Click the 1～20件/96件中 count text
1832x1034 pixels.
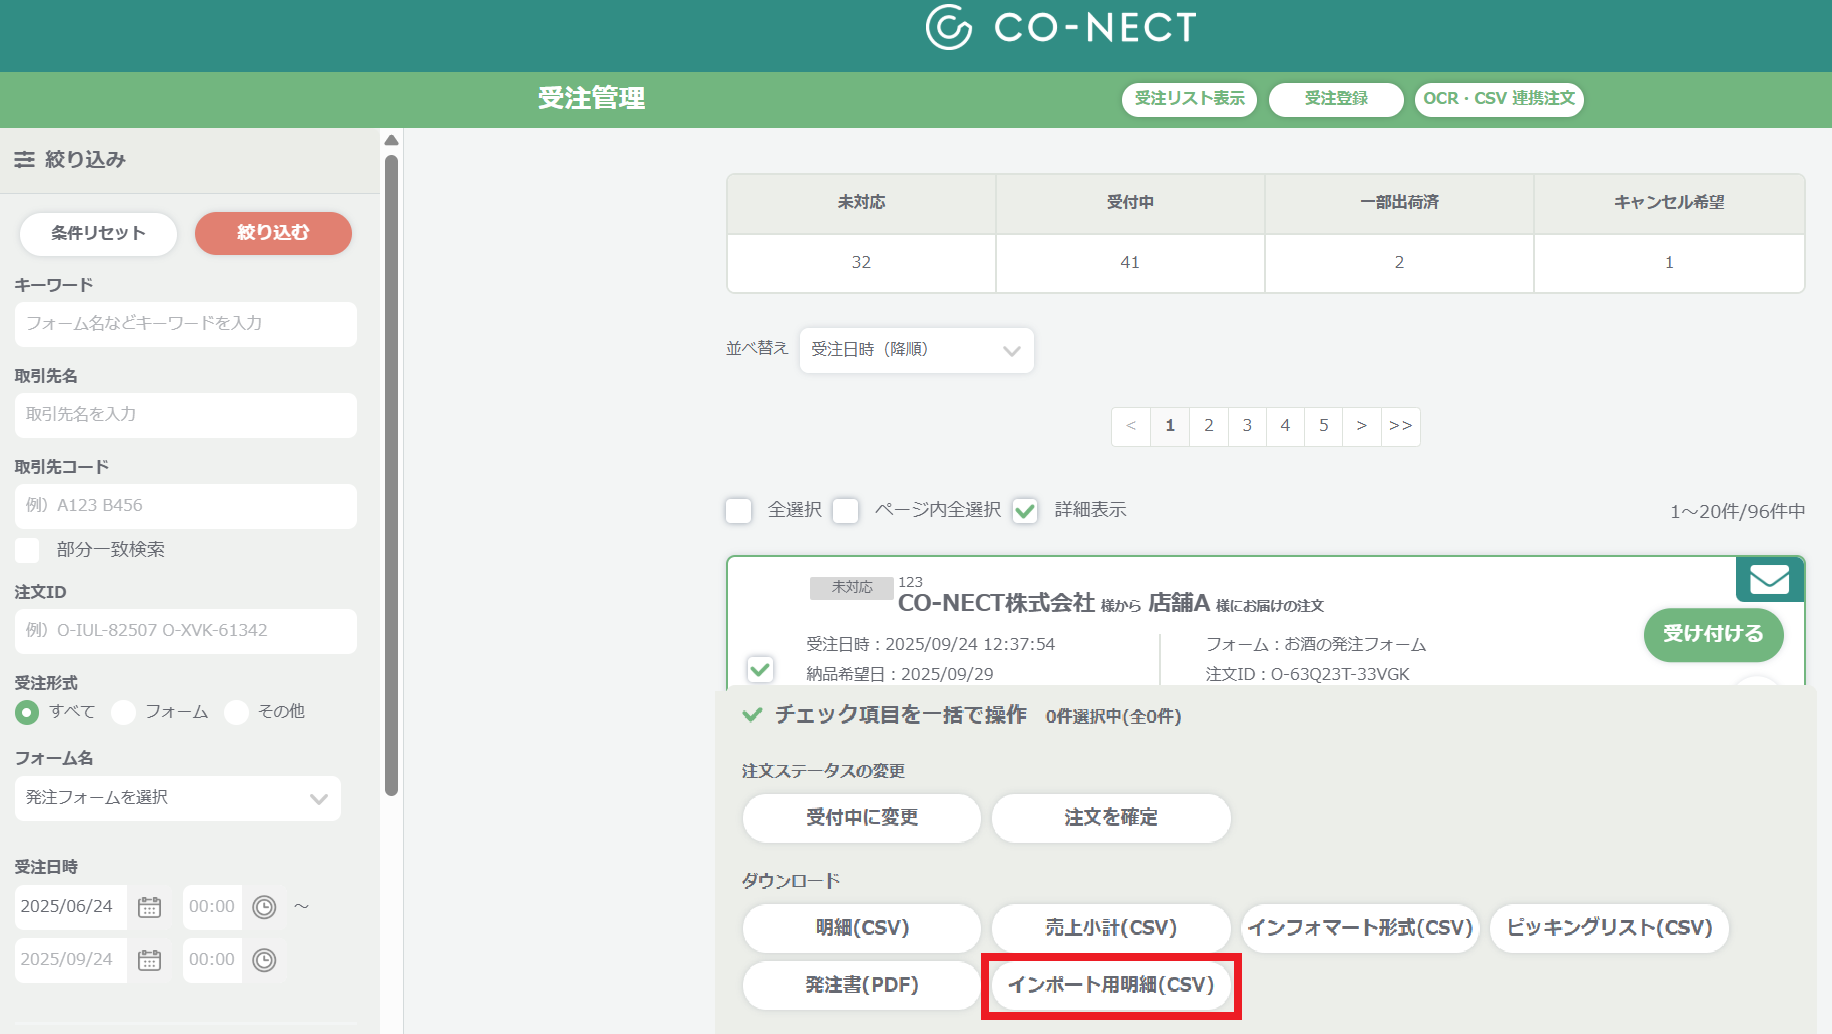[1737, 512]
